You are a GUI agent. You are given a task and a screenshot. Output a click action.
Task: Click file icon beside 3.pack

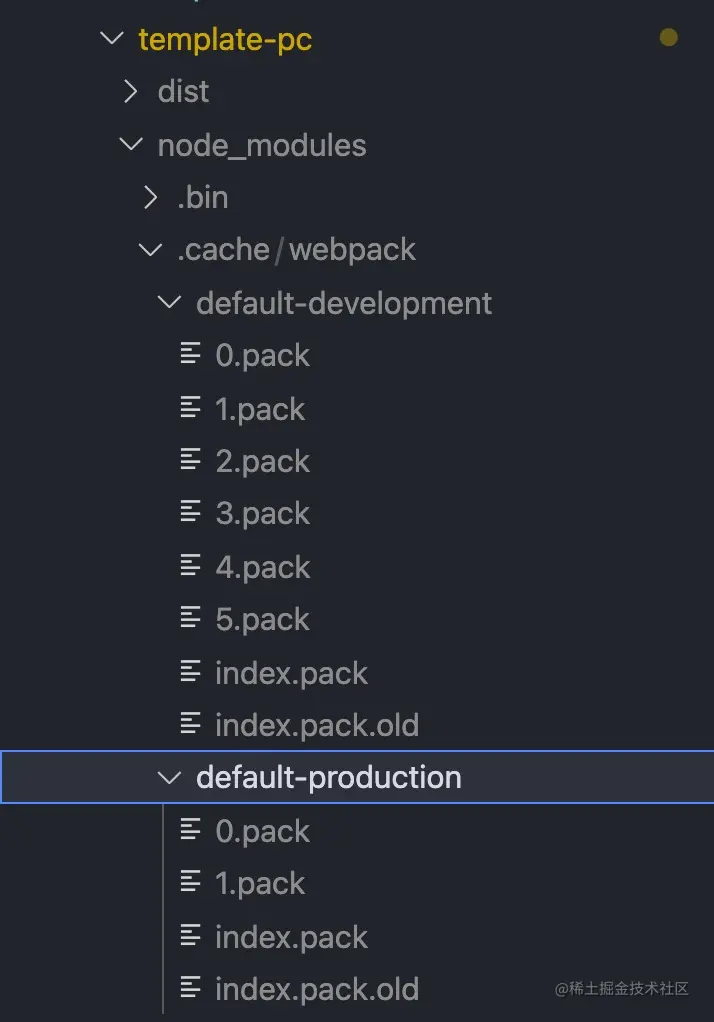(190, 512)
